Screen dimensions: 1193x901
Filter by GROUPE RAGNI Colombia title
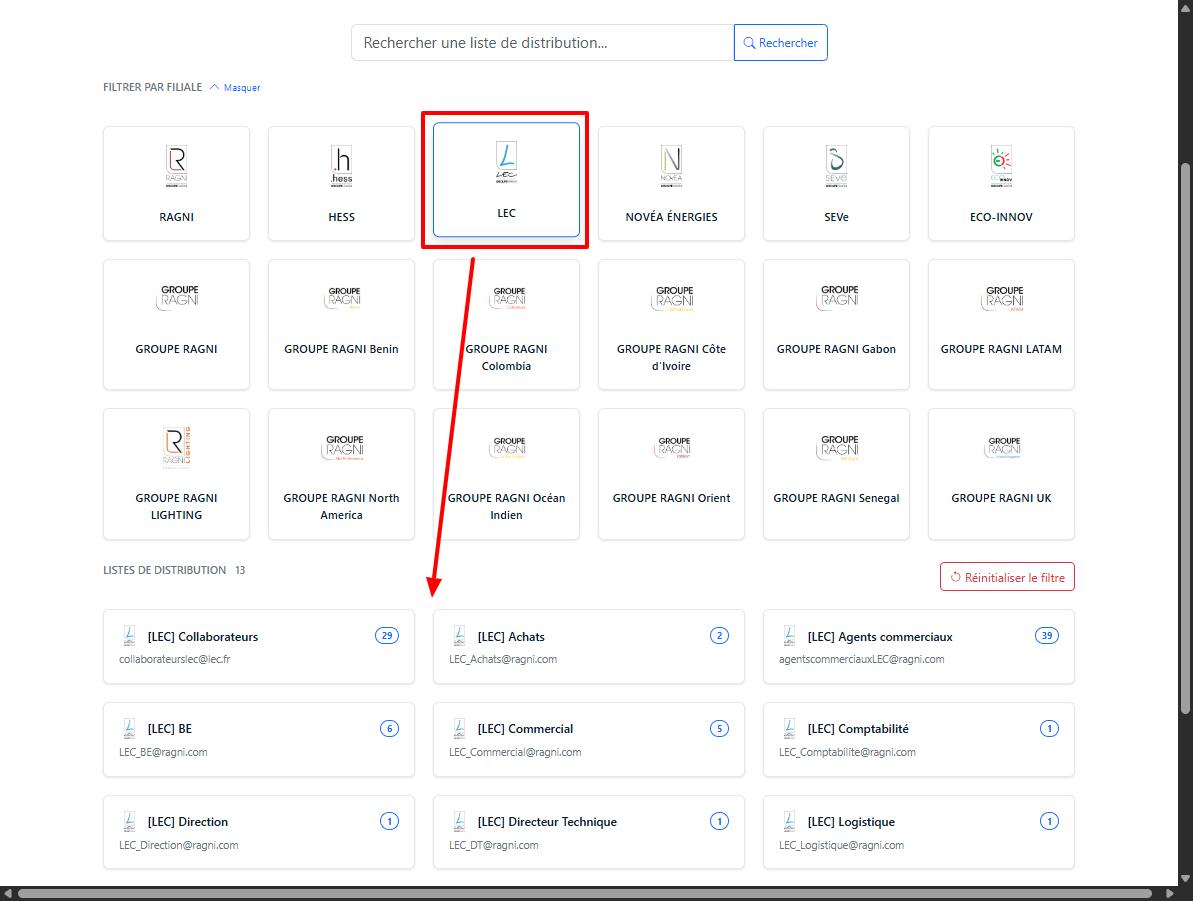coord(507,358)
